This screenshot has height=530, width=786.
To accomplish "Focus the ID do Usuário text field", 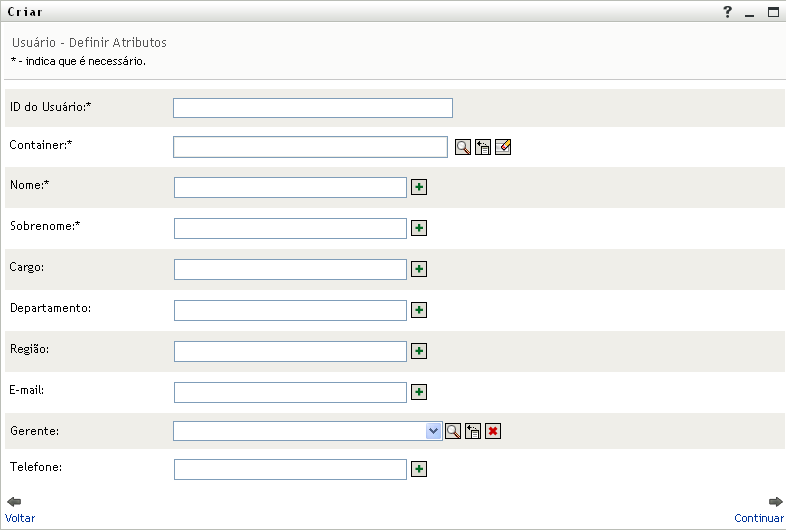I will click(x=313, y=108).
